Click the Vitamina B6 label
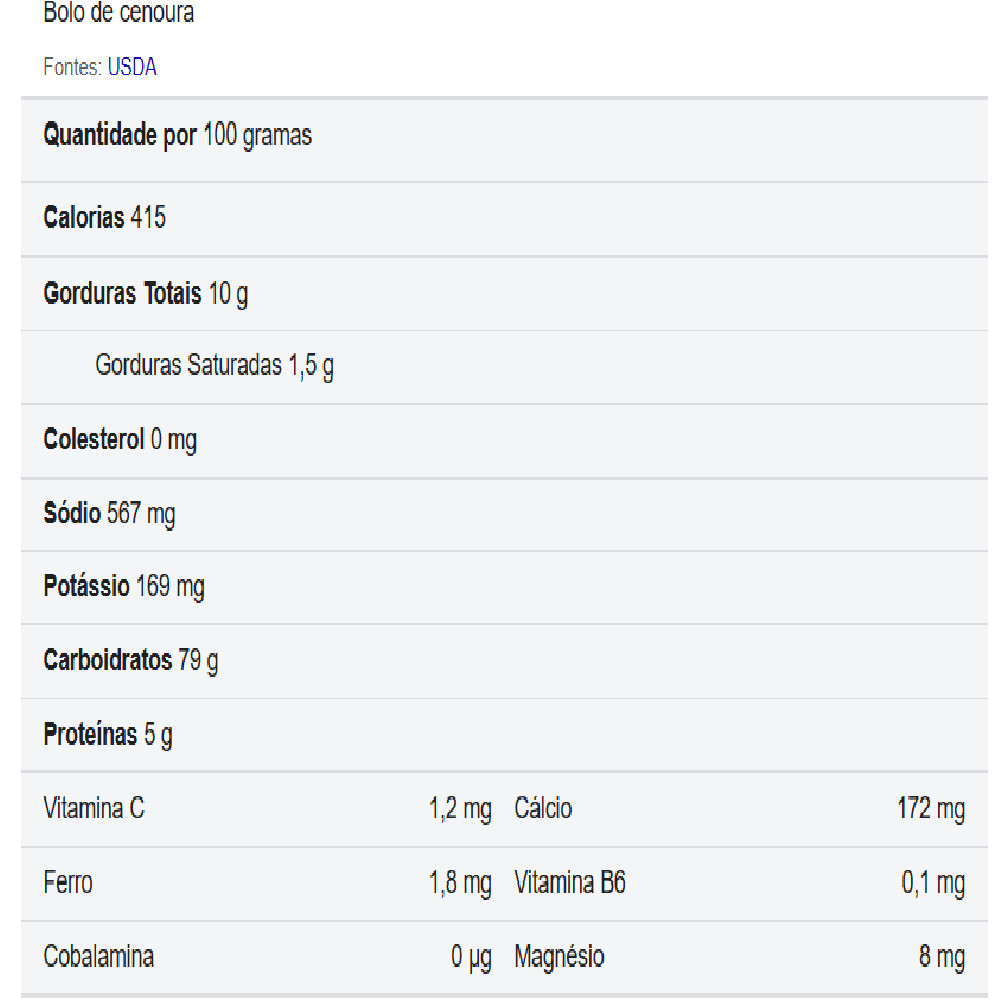Viewport: 1004px width, 1004px height. point(570,883)
